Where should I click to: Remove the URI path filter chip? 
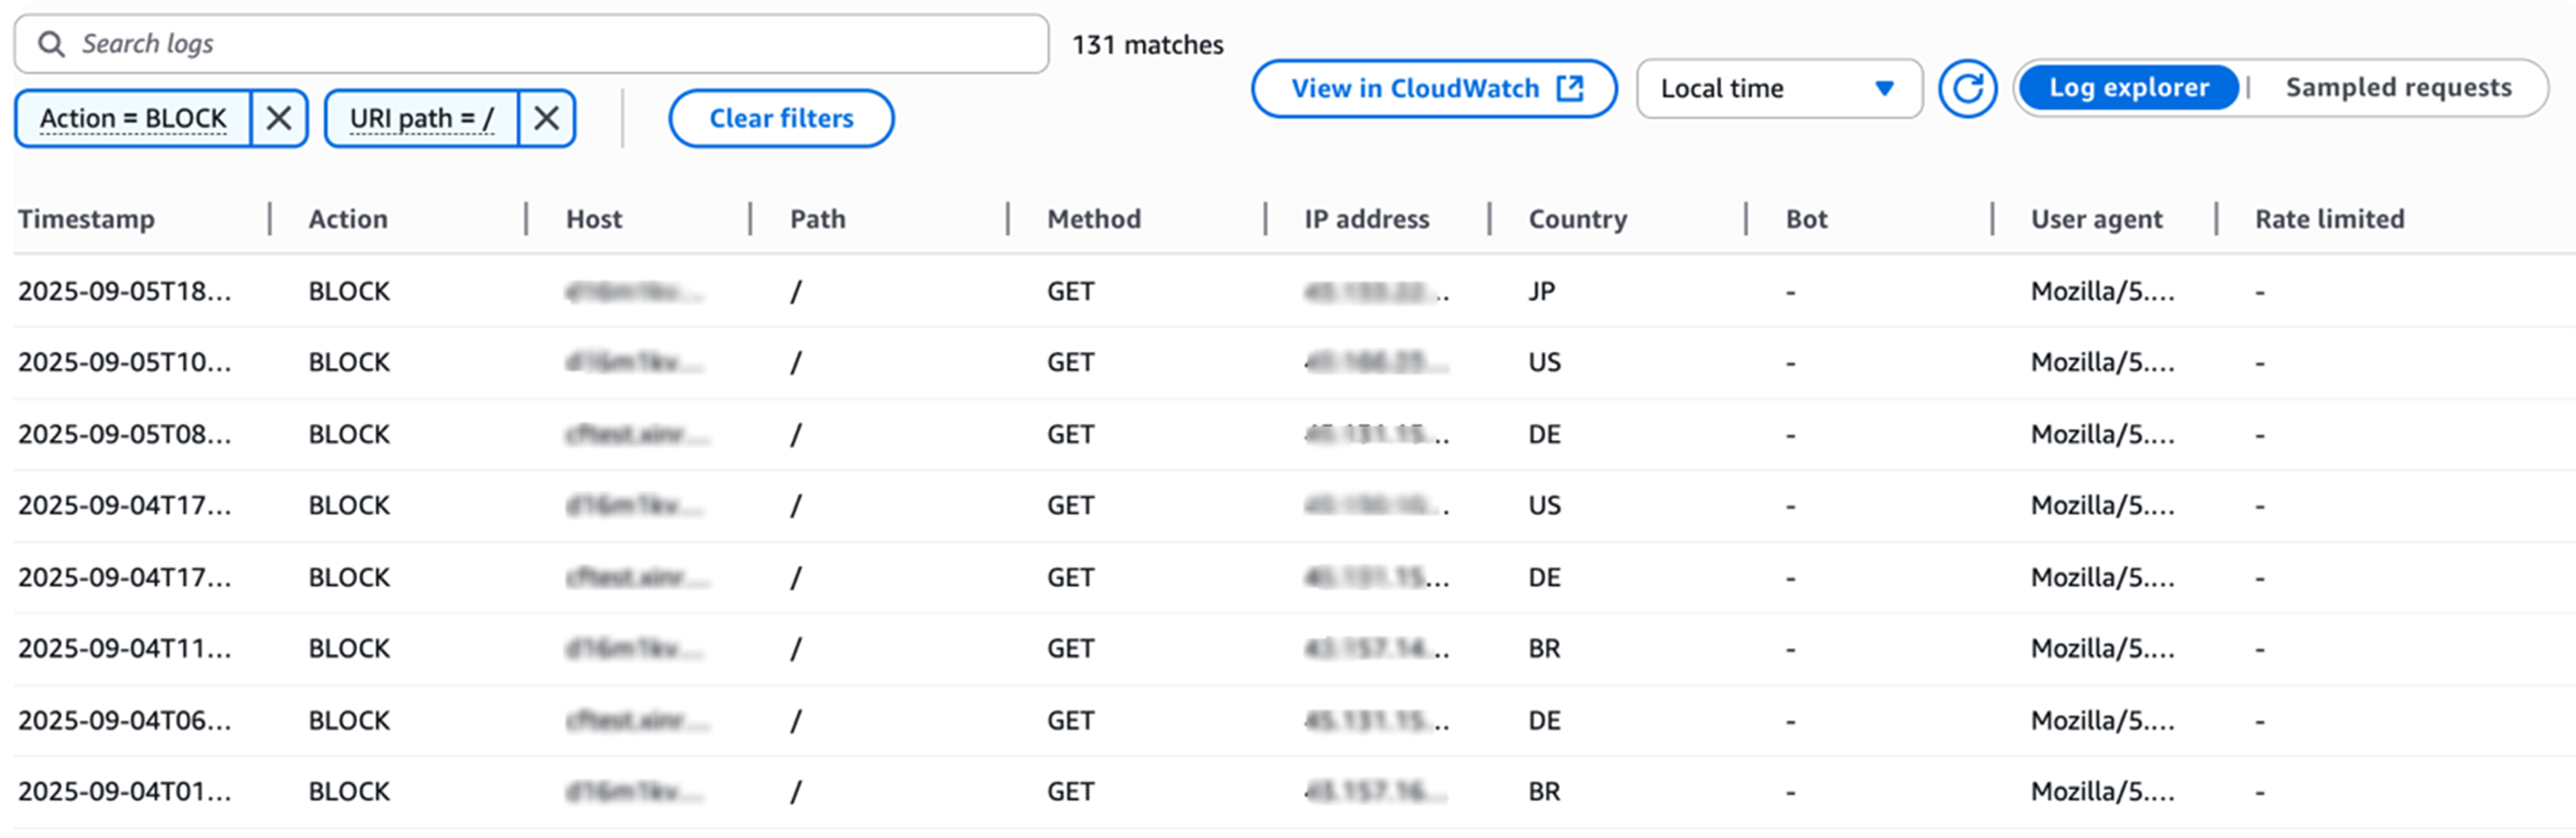[546, 118]
